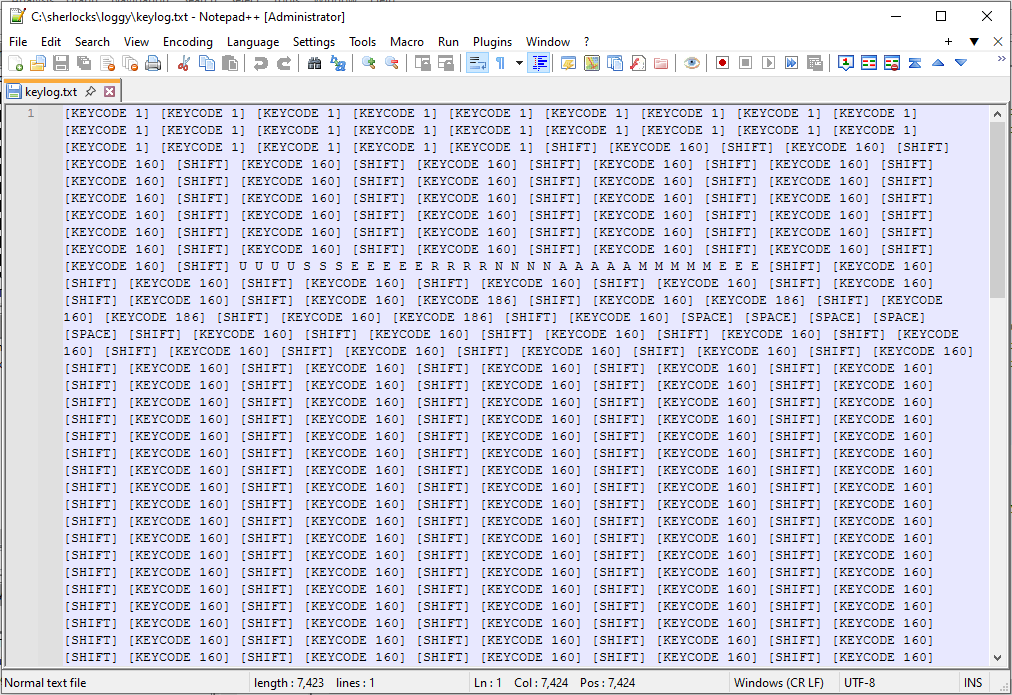Toggle Show All Characters pilcrow icon
Image resolution: width=1012 pixels, height=695 pixels.
pos(501,63)
